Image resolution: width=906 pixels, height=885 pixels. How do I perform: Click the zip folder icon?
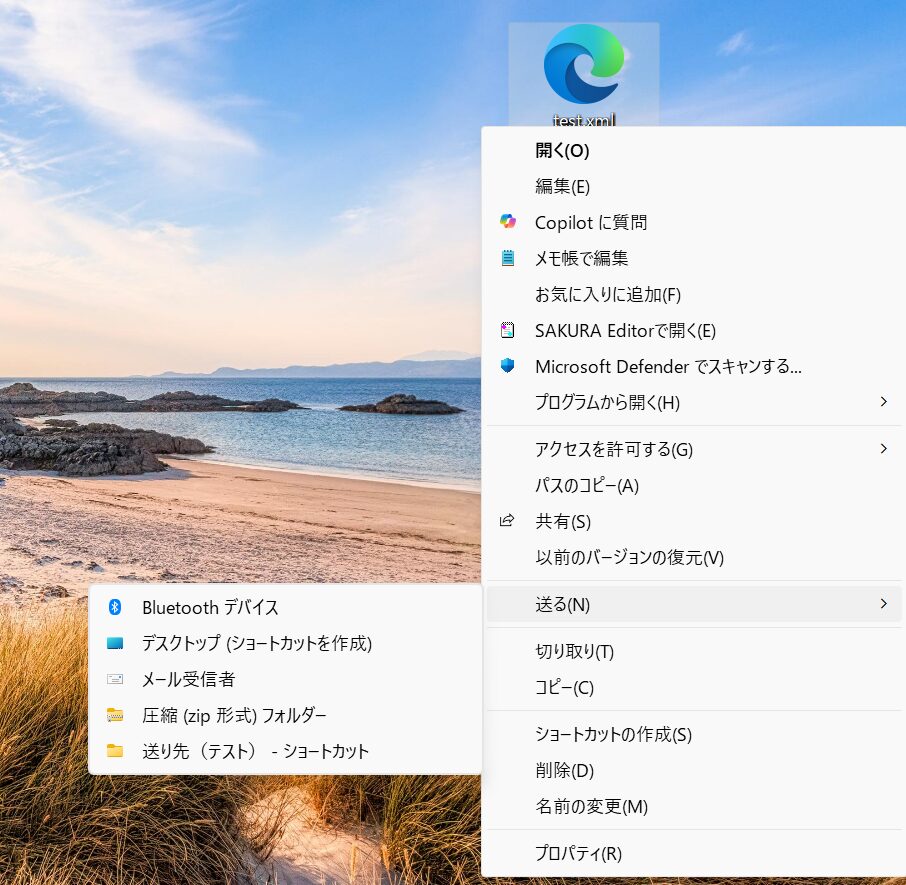pos(115,715)
